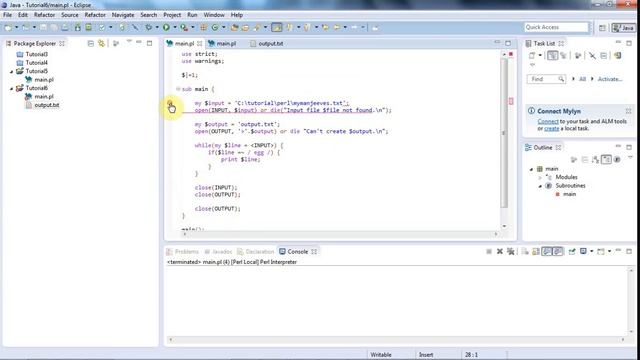The height and width of the screenshot is (360, 640).
Task: Click the Activate... link in the Task List
Action: (610, 79)
